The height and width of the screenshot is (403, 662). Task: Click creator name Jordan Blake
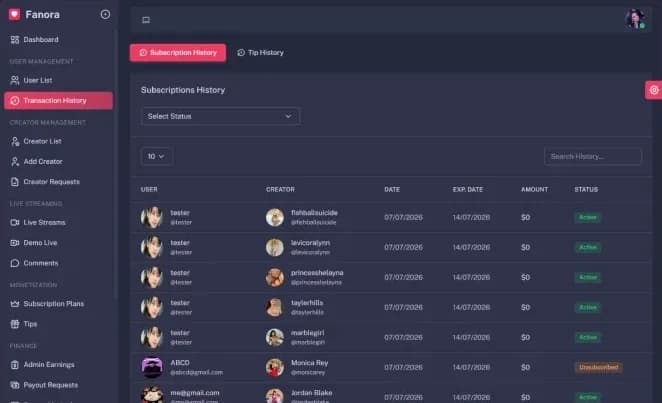click(x=312, y=393)
